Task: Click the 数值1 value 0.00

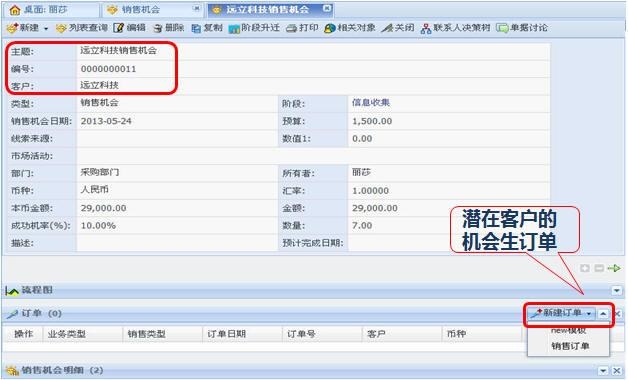Action: [x=362, y=139]
